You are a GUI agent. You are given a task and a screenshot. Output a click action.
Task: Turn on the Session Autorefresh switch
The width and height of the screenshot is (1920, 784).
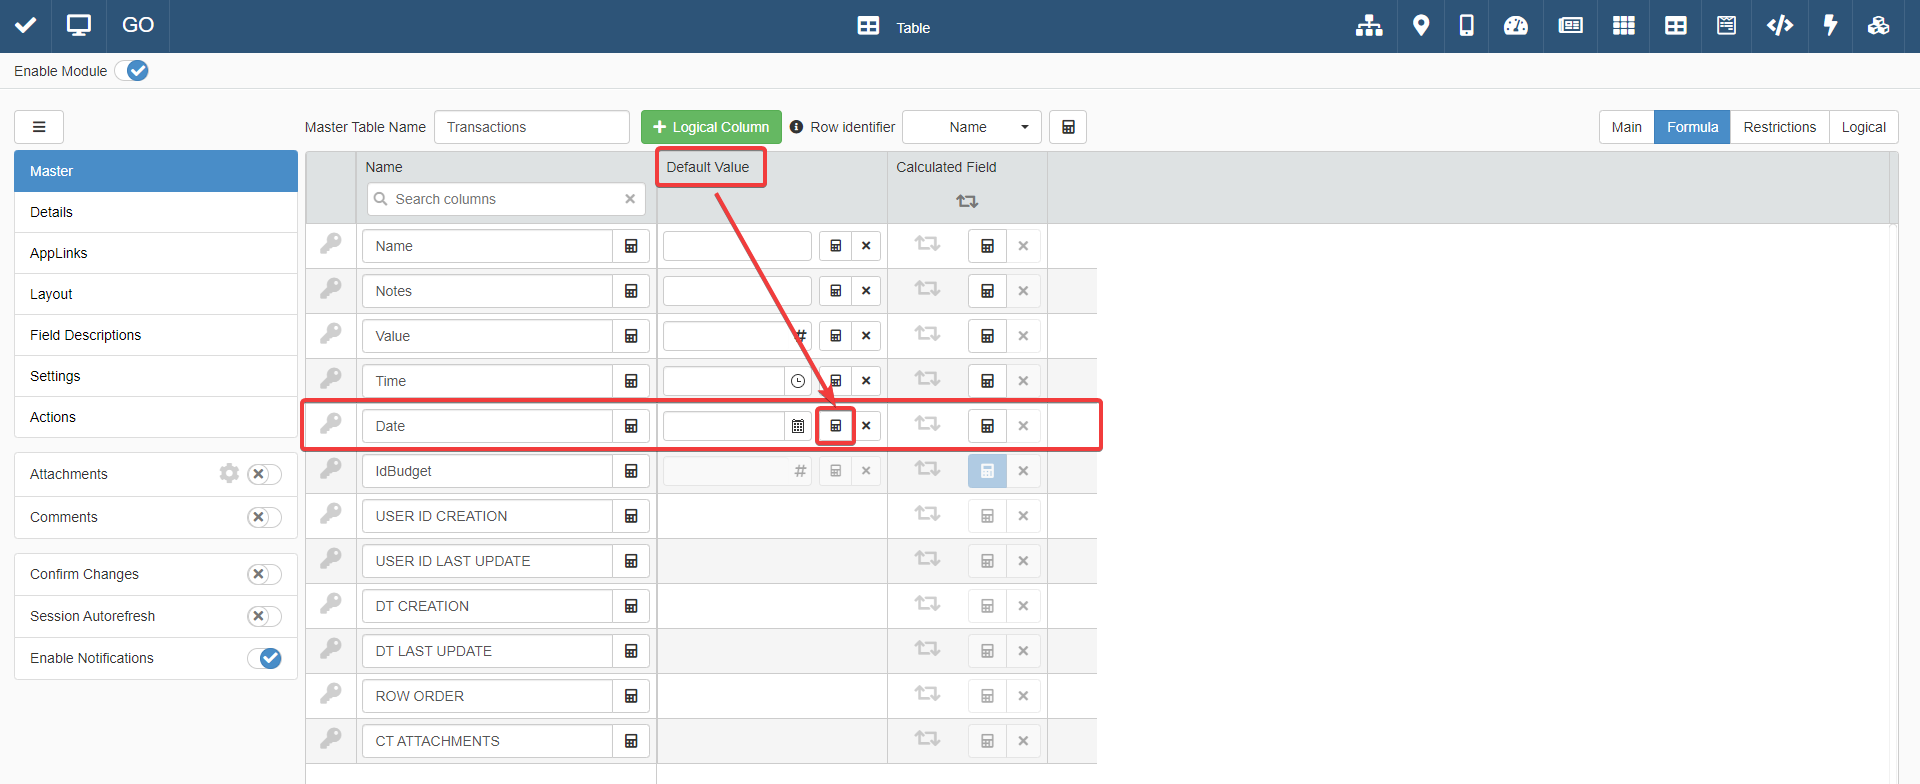pos(264,616)
